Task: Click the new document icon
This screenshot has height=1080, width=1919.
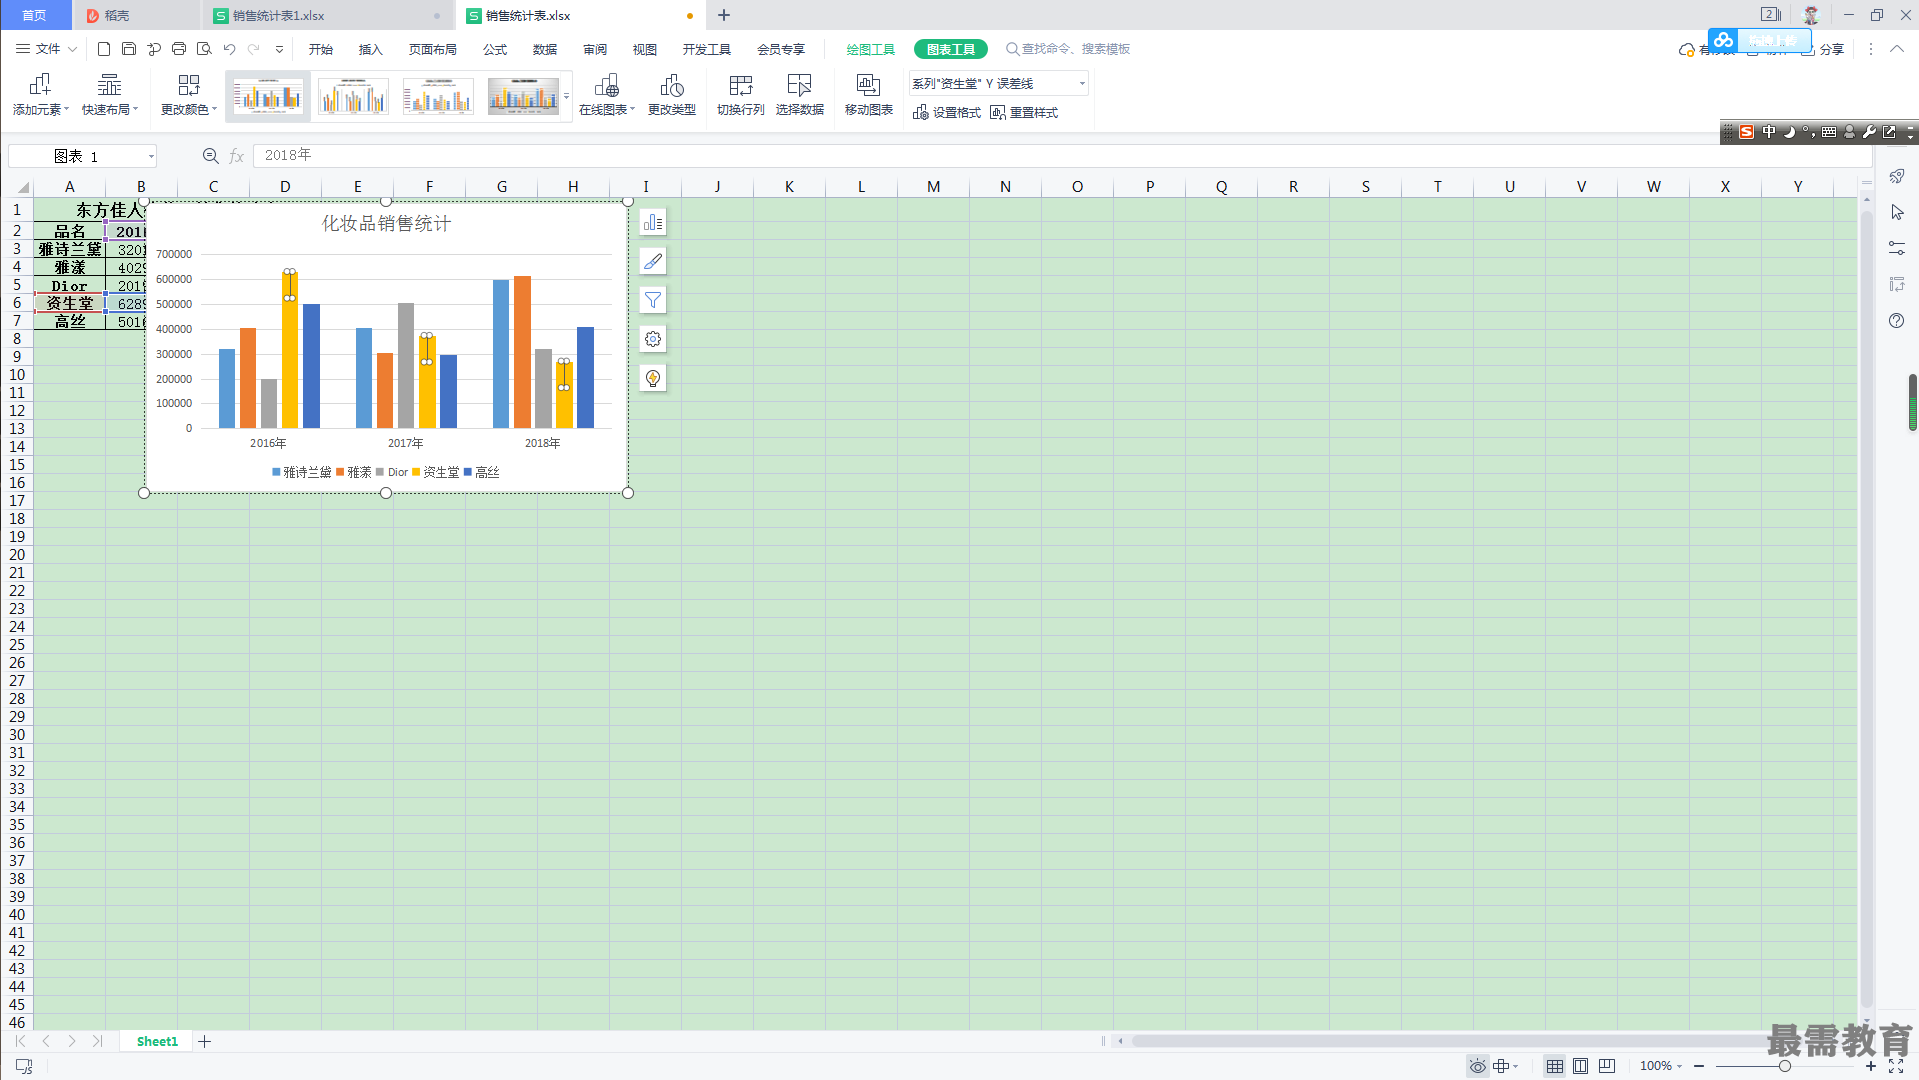Action: point(104,49)
